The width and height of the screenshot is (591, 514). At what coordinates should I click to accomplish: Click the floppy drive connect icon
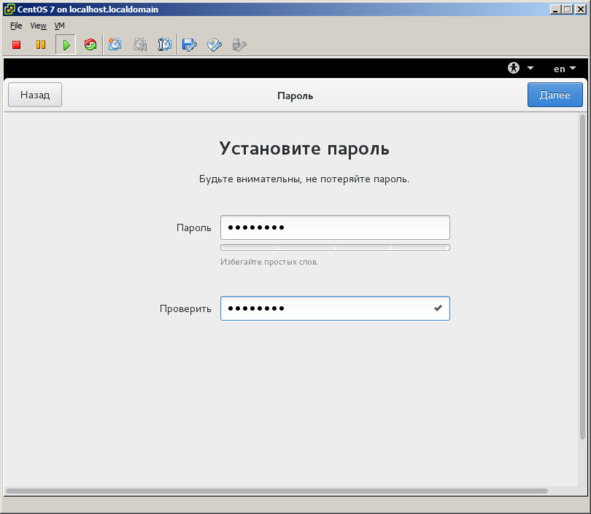pos(189,45)
